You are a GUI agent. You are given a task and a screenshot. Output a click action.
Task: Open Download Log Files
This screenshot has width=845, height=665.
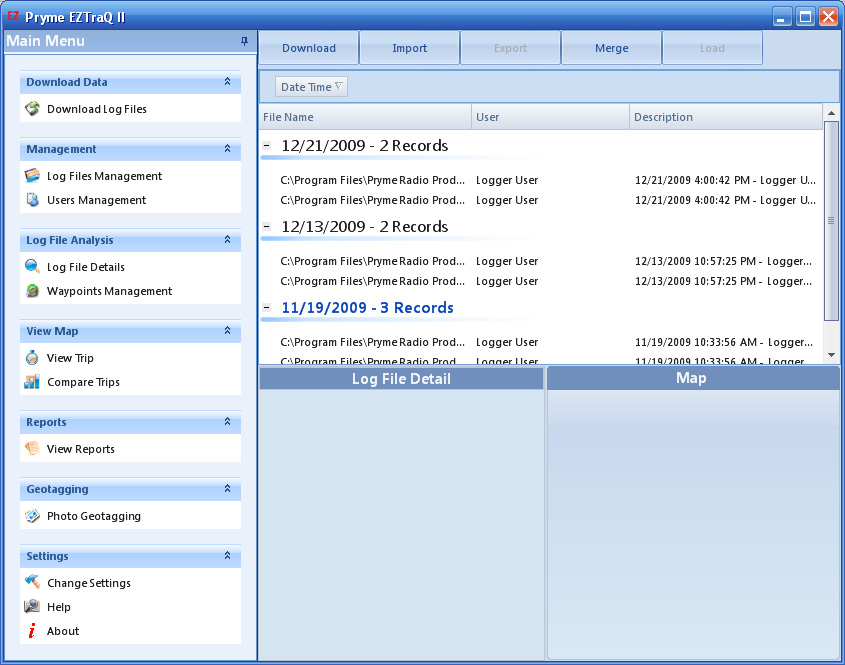[96, 109]
